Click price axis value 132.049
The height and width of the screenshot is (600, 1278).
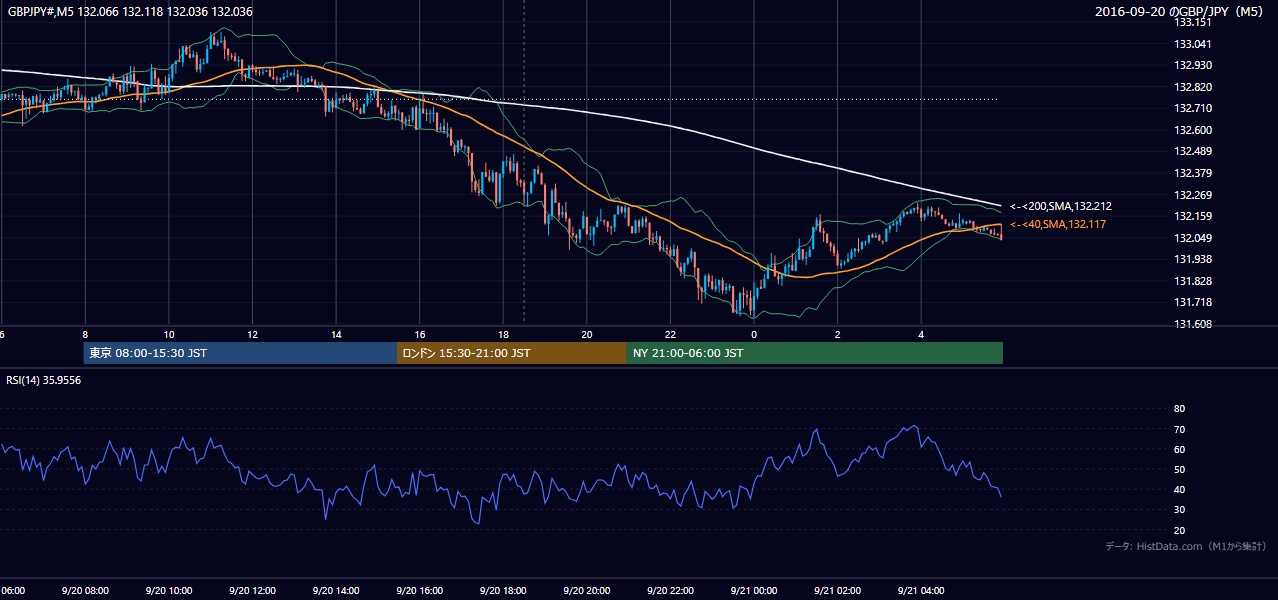1192,238
